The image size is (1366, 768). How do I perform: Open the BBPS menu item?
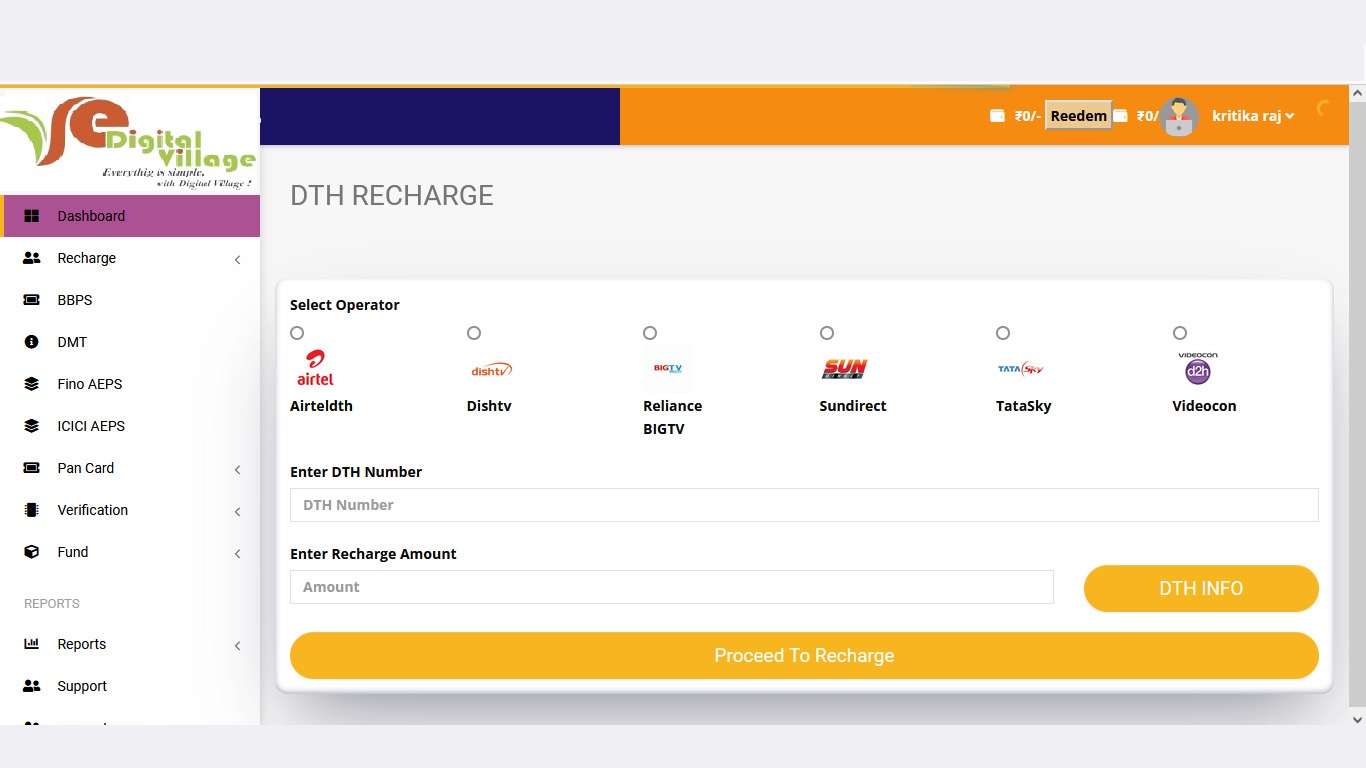pyautogui.click(x=130, y=300)
